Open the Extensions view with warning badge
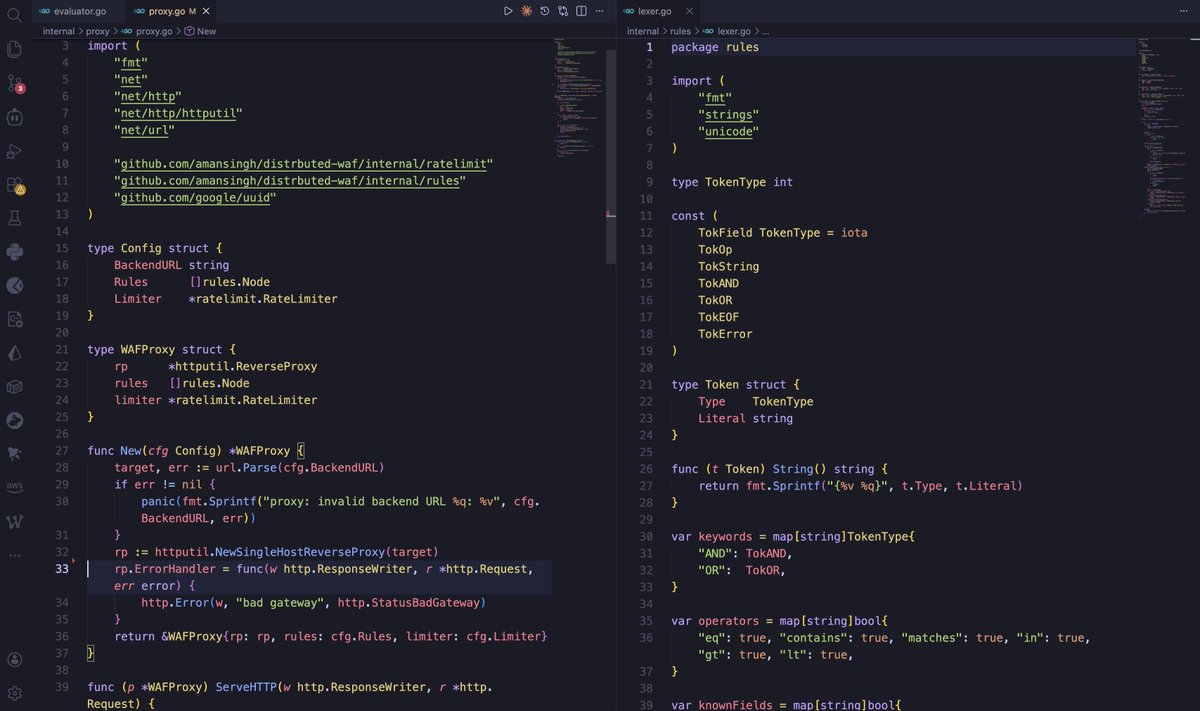Screen dimensions: 1200x711 [15, 185]
